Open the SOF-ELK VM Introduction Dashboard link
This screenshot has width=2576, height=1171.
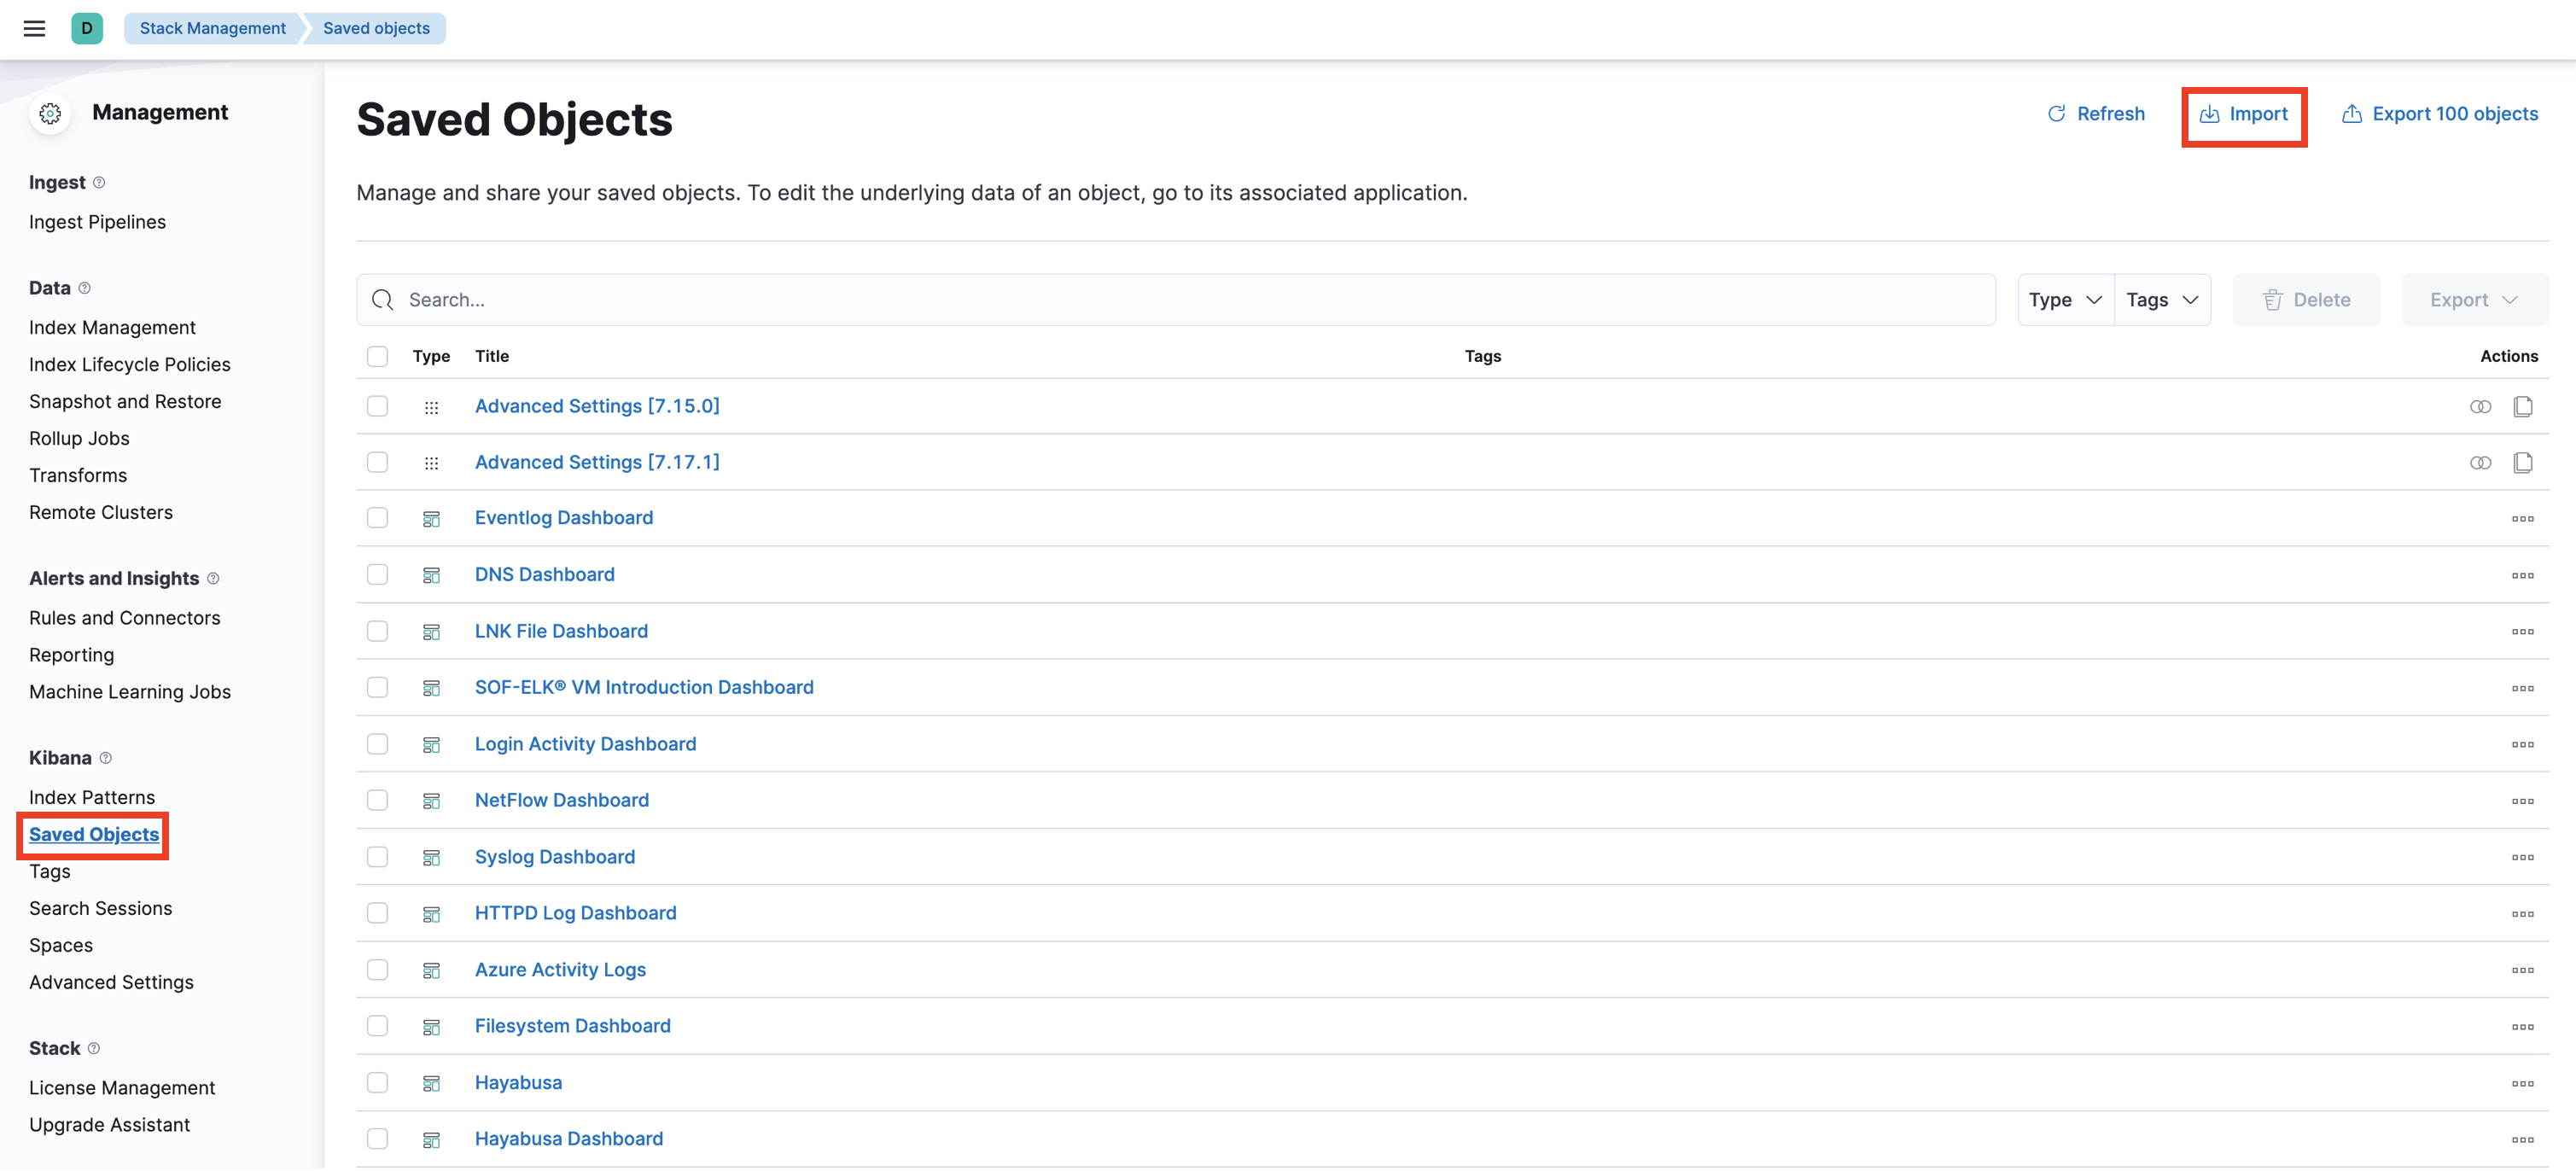point(643,687)
